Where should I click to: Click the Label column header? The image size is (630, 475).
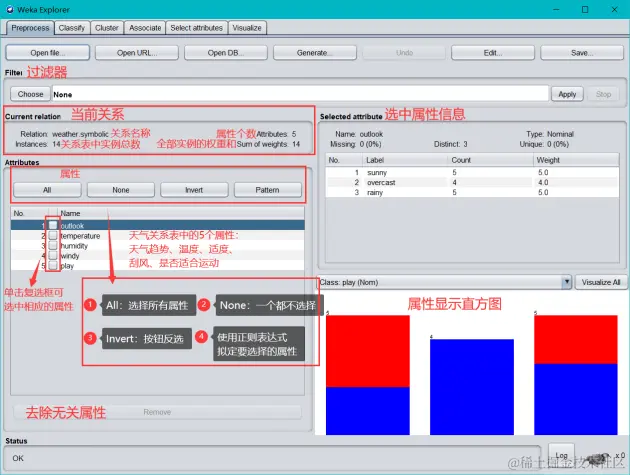click(405, 160)
